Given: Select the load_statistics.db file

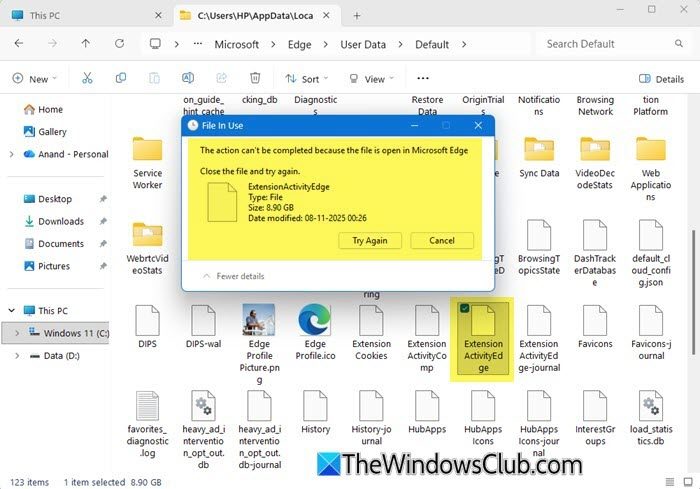Looking at the screenshot, I should click(651, 418).
